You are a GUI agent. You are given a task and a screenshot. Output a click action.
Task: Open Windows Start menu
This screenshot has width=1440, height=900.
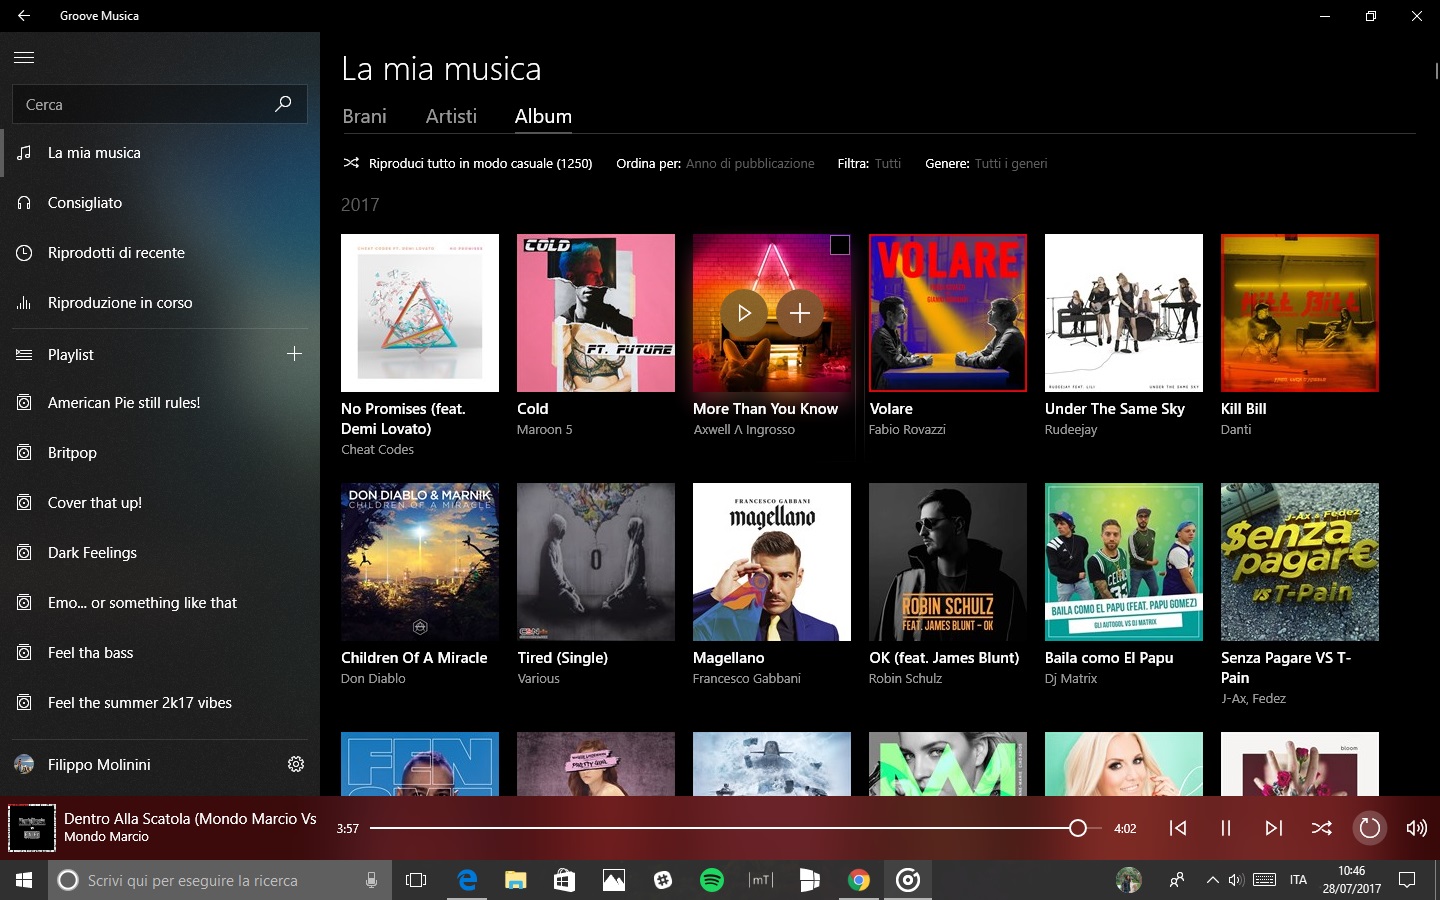point(24,880)
